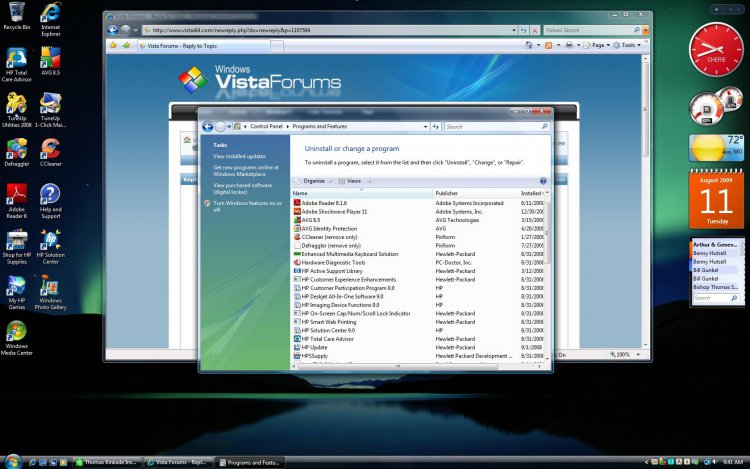Viewport: 750px width, 469px height.
Task: Click the help icon in Programs and Features
Action: point(543,181)
